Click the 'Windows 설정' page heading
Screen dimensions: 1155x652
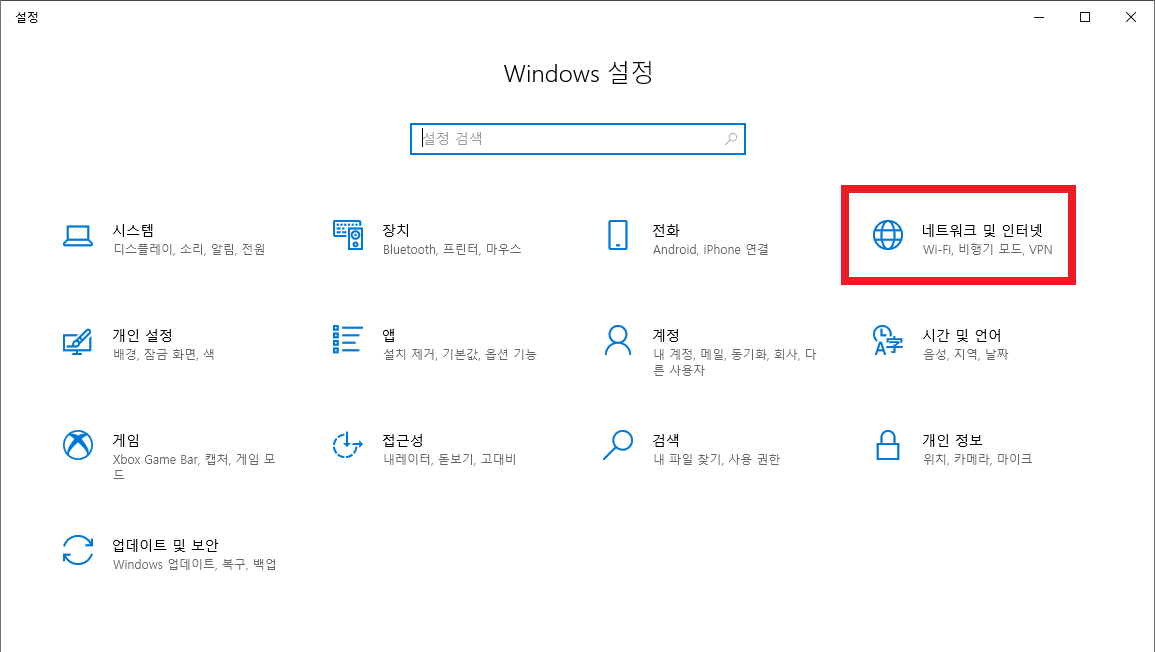pos(578,73)
